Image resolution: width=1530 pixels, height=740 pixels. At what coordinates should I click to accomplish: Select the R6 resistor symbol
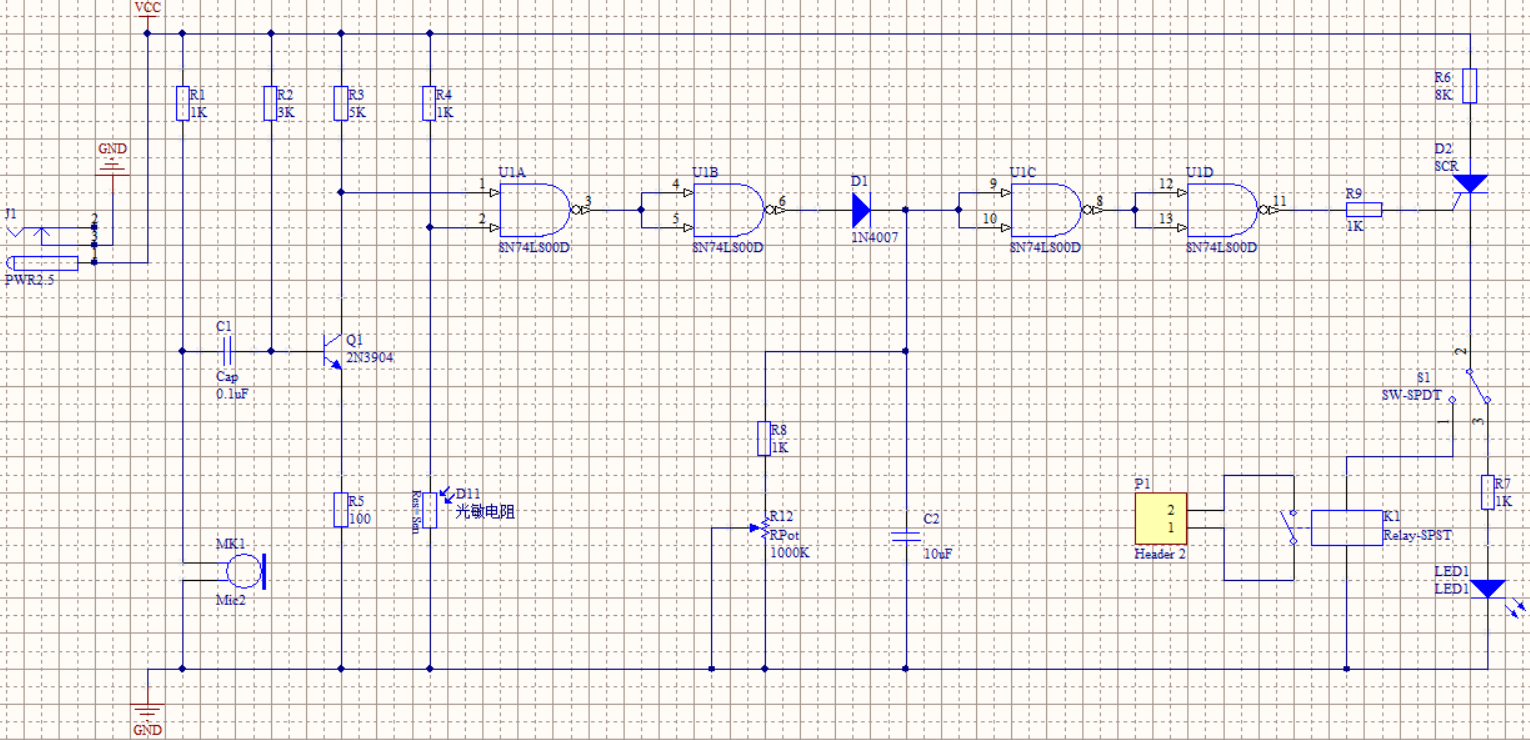[x=1470, y=86]
